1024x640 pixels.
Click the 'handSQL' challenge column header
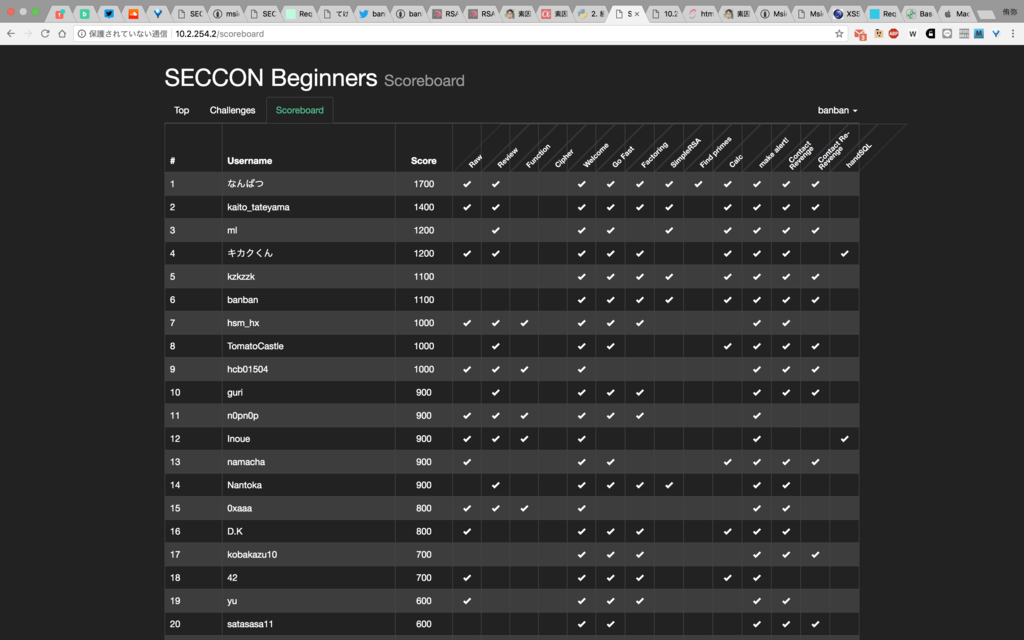click(x=859, y=156)
